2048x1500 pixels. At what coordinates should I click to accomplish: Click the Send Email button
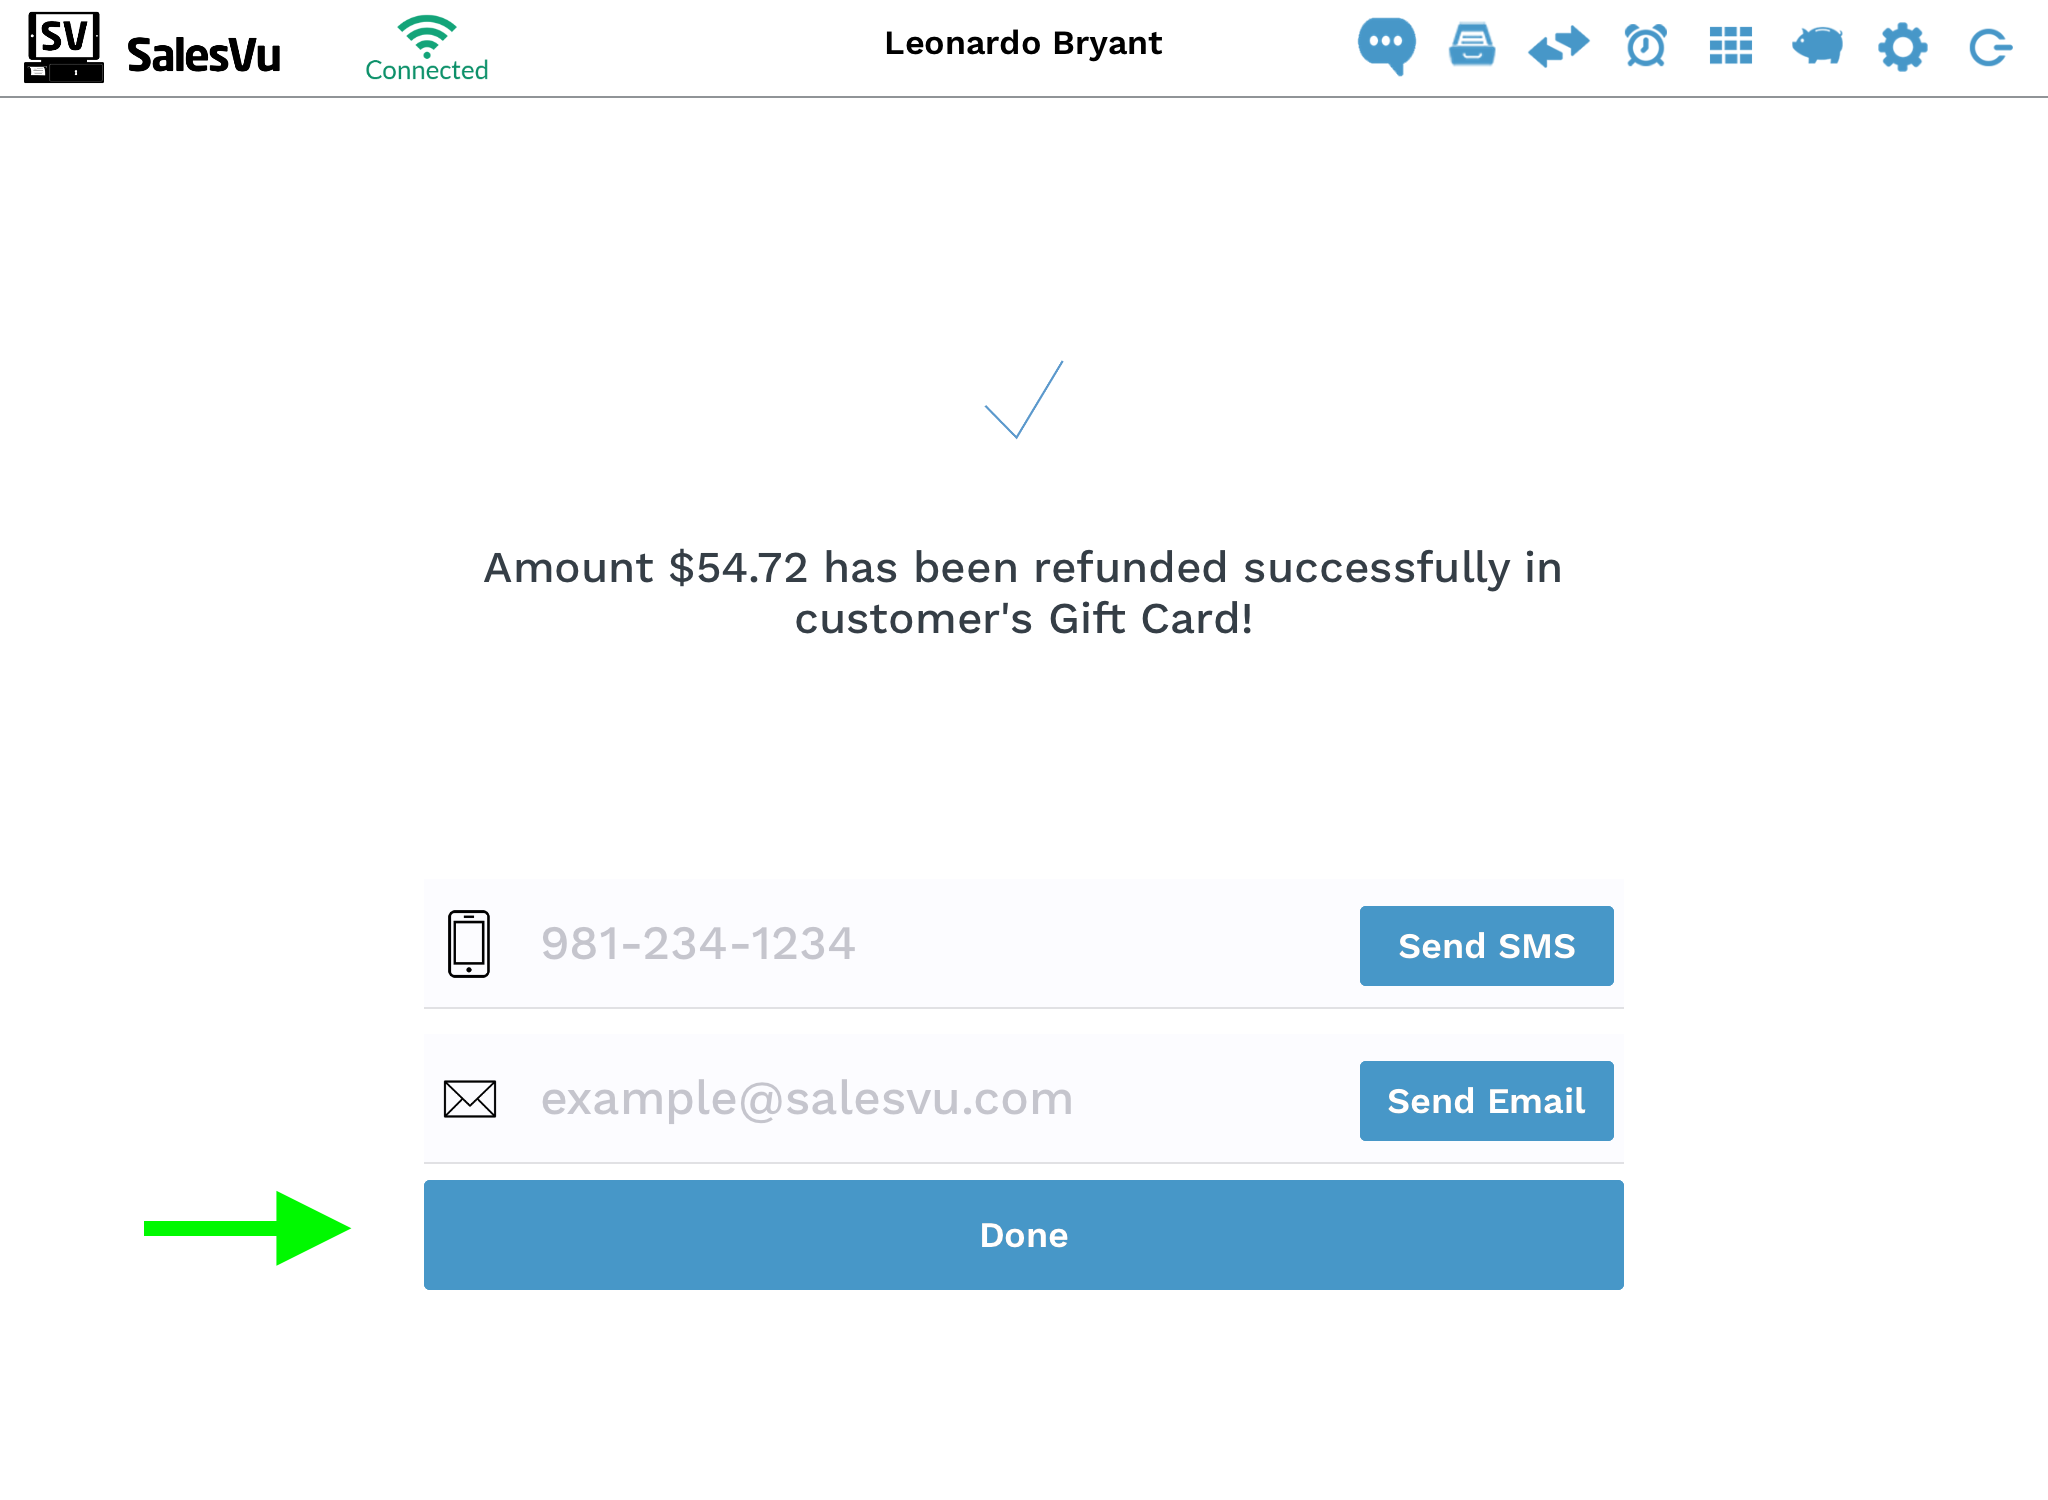click(1486, 1101)
